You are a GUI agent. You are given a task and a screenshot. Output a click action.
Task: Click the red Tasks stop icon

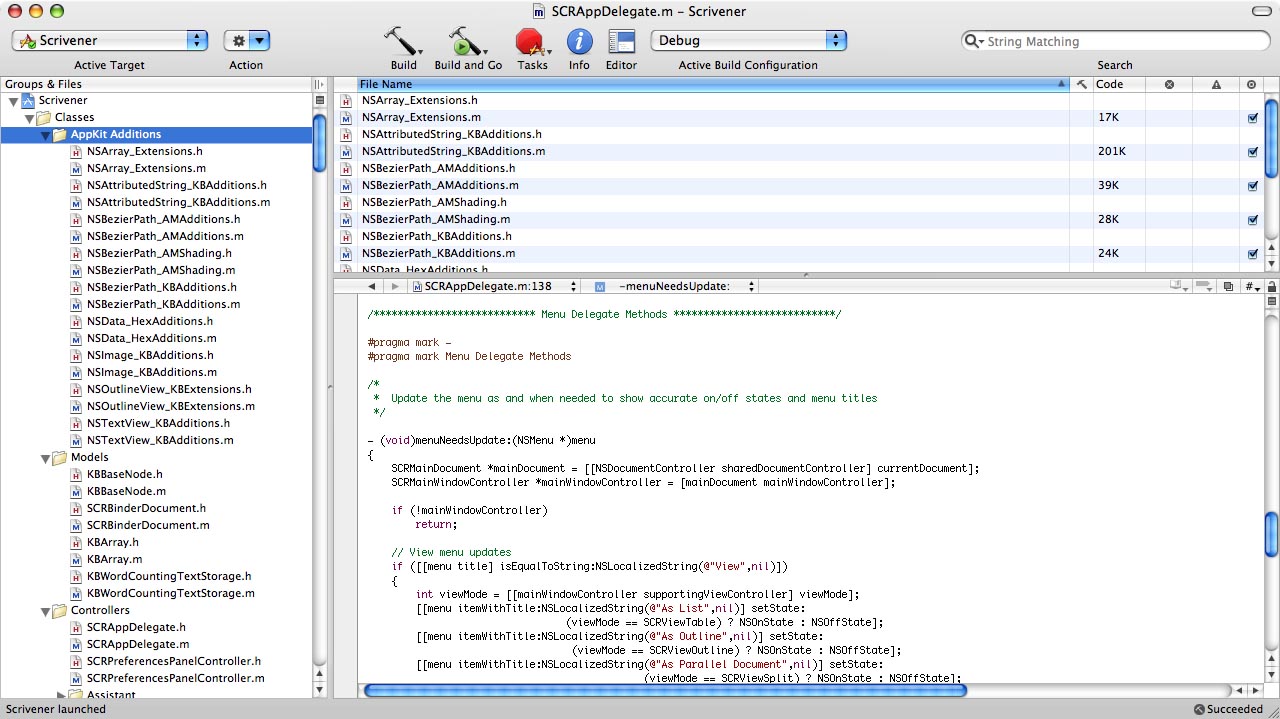tap(531, 41)
